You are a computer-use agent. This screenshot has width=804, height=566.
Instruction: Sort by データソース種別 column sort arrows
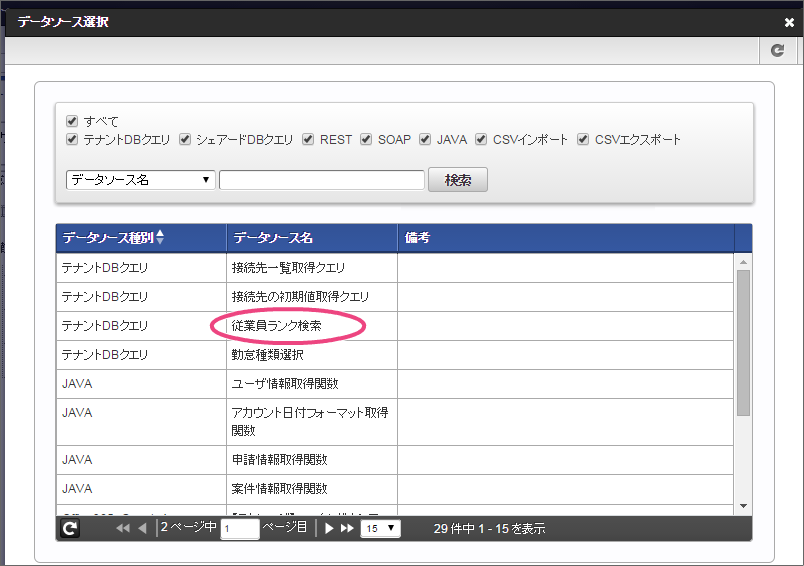click(x=160, y=238)
